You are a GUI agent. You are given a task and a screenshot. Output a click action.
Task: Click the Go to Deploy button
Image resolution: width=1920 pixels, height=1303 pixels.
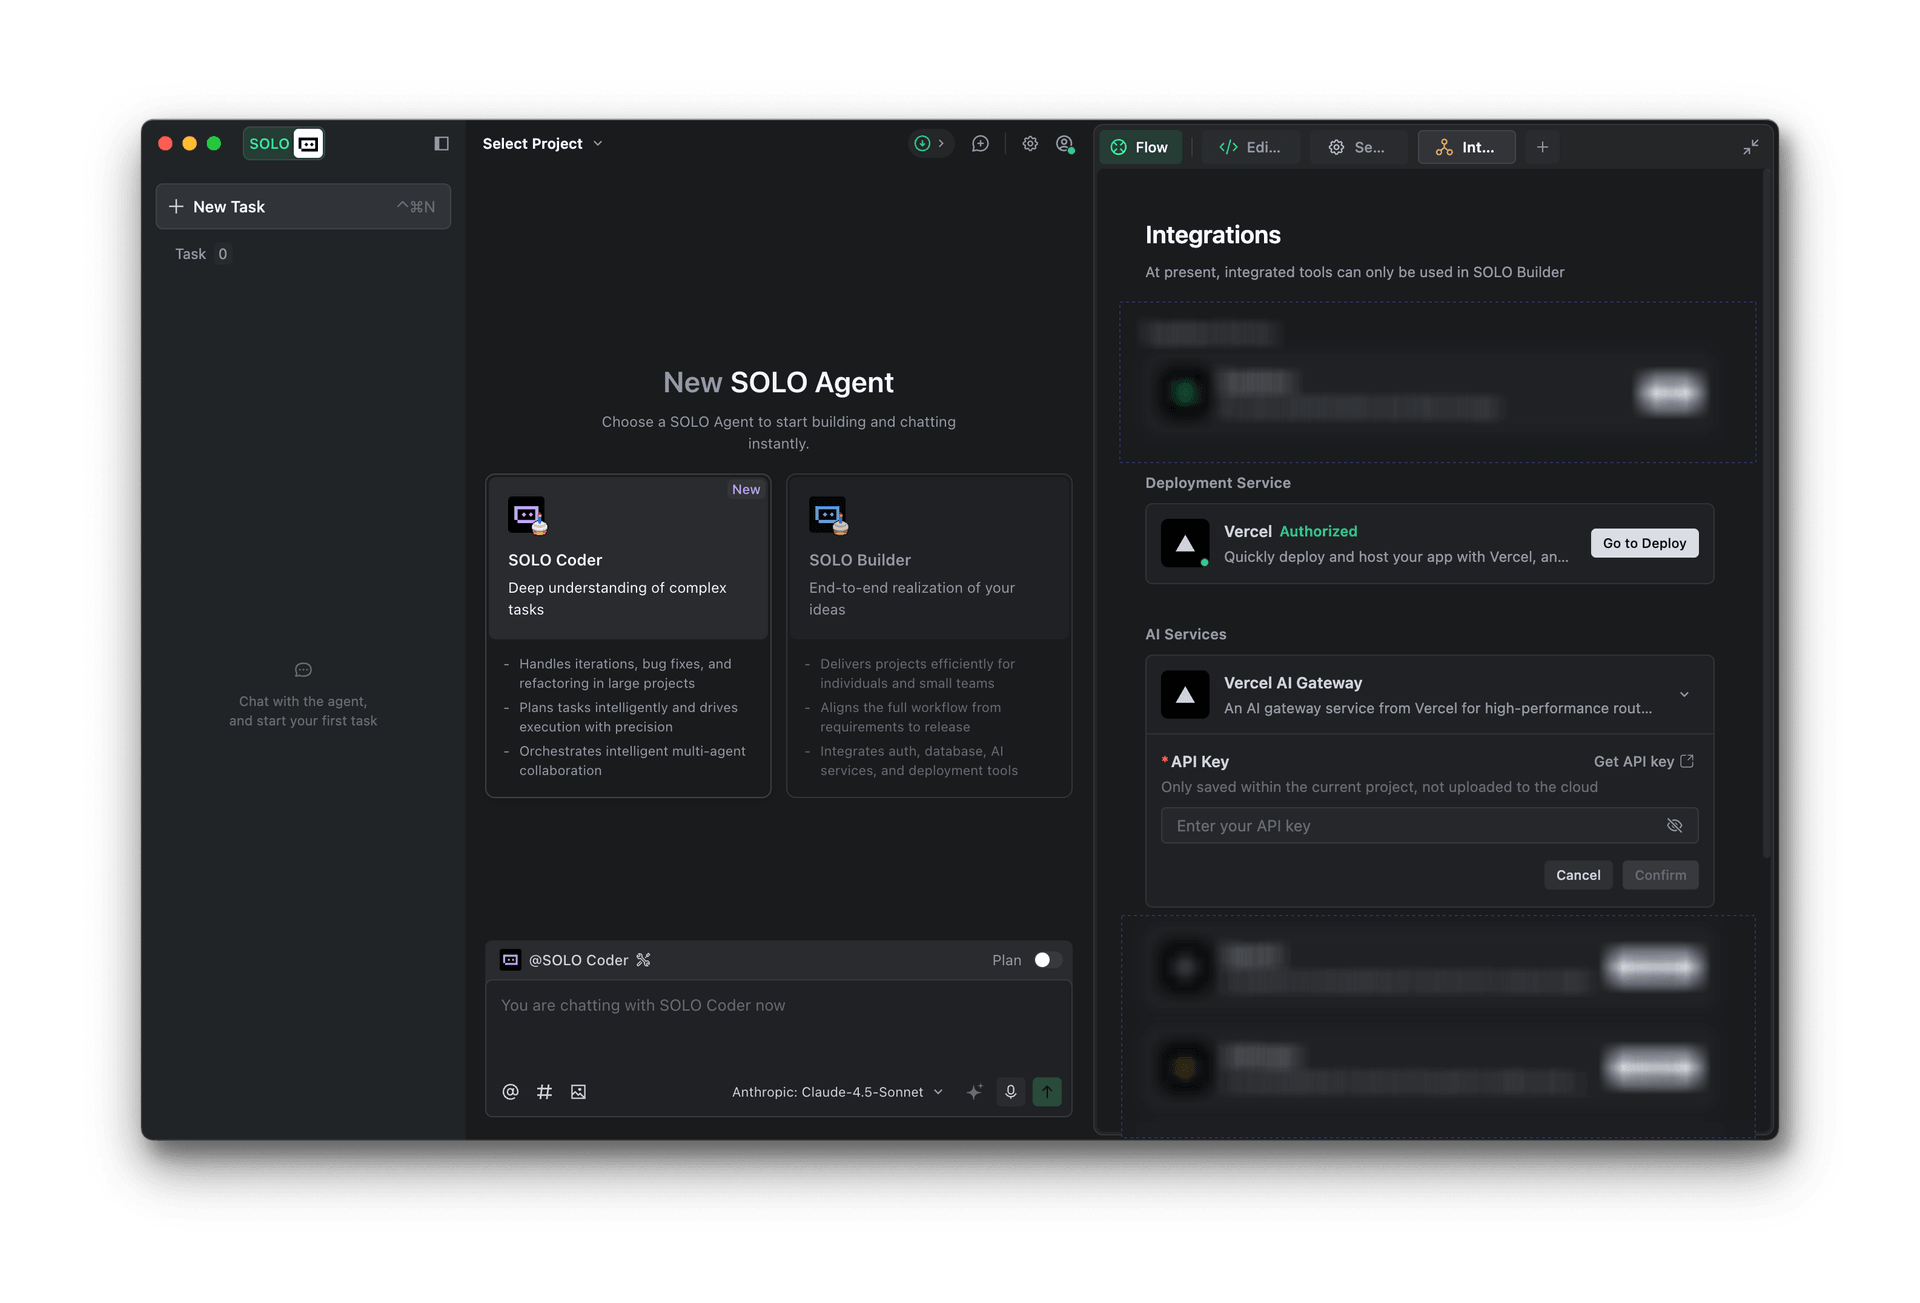[1644, 543]
